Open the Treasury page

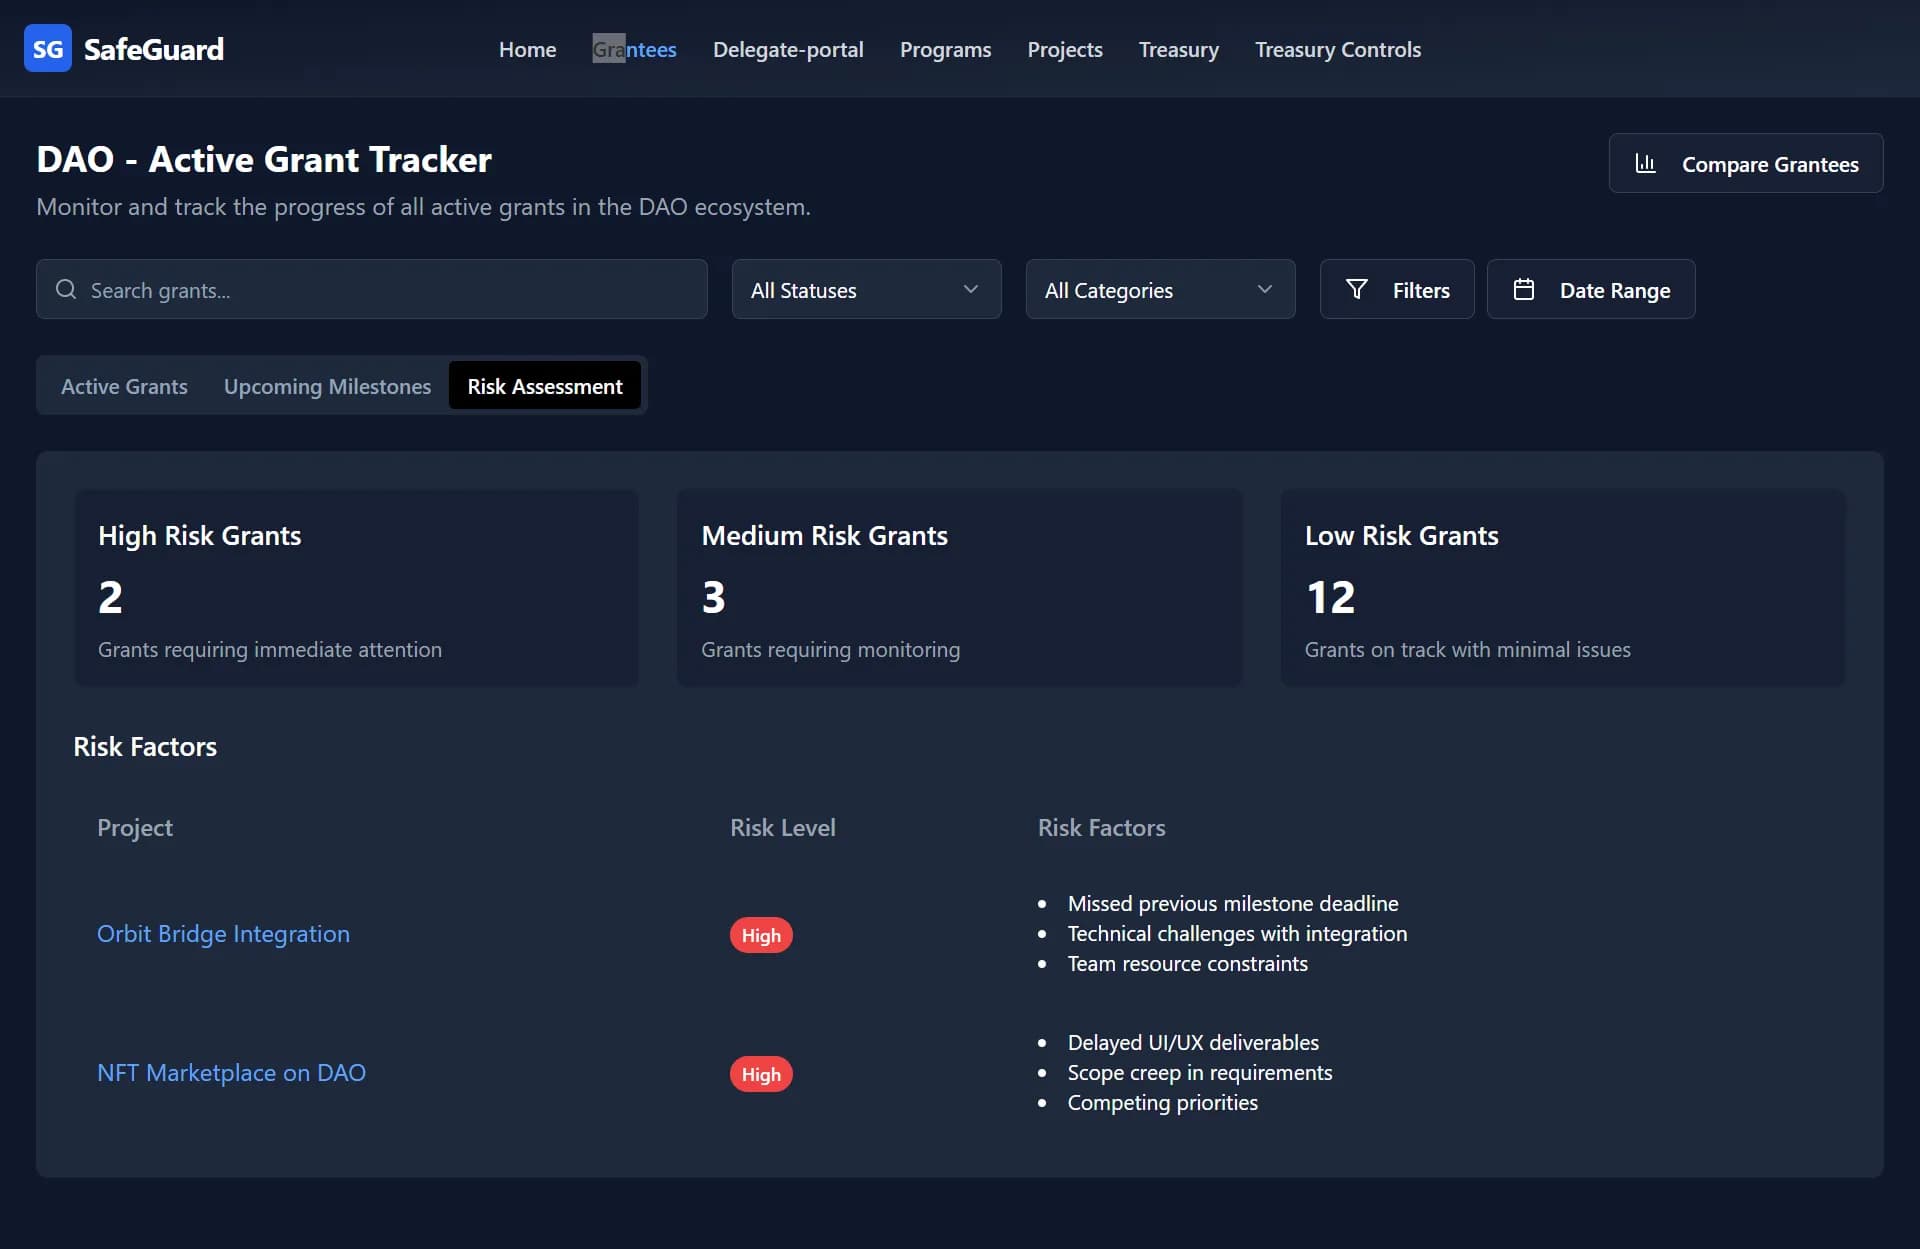pyautogui.click(x=1178, y=49)
